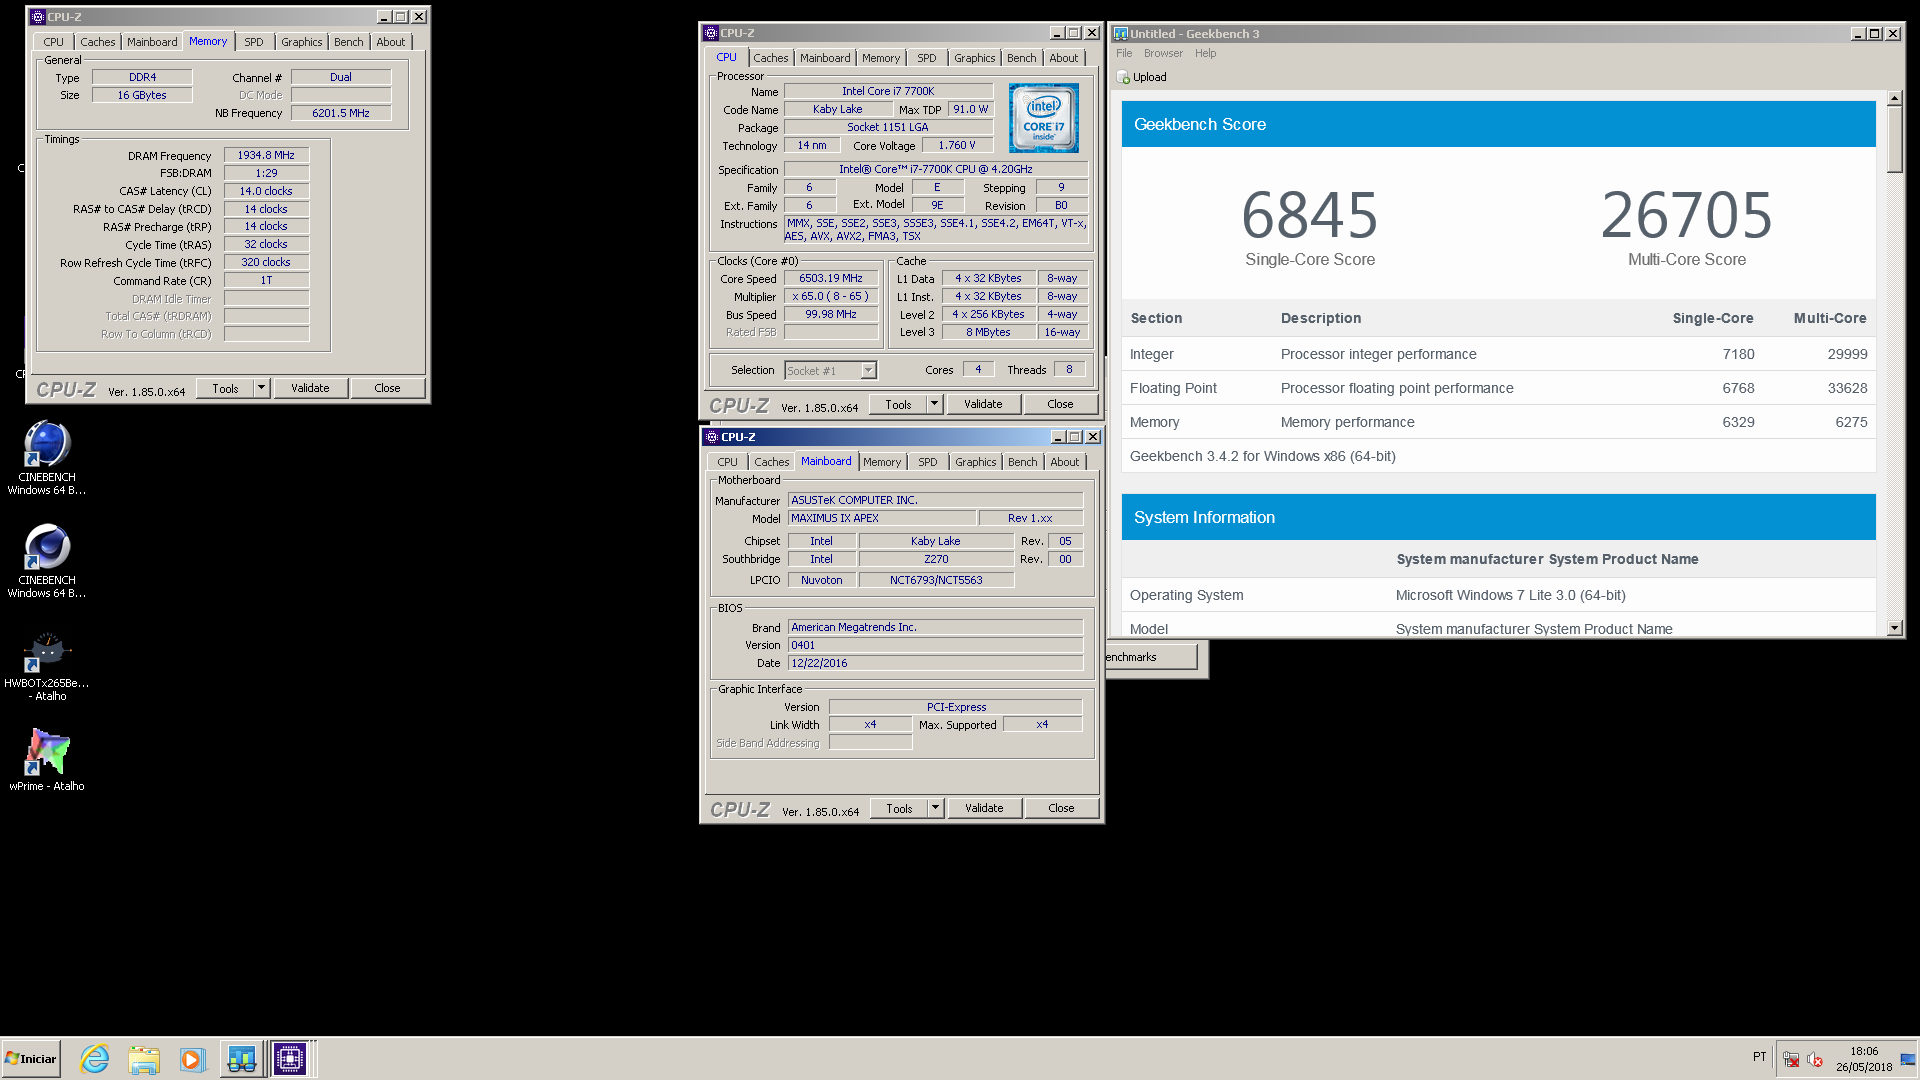The width and height of the screenshot is (1920, 1080).
Task: Click Tools button in Mainboard CPU-Z window
Action: [x=899, y=808]
